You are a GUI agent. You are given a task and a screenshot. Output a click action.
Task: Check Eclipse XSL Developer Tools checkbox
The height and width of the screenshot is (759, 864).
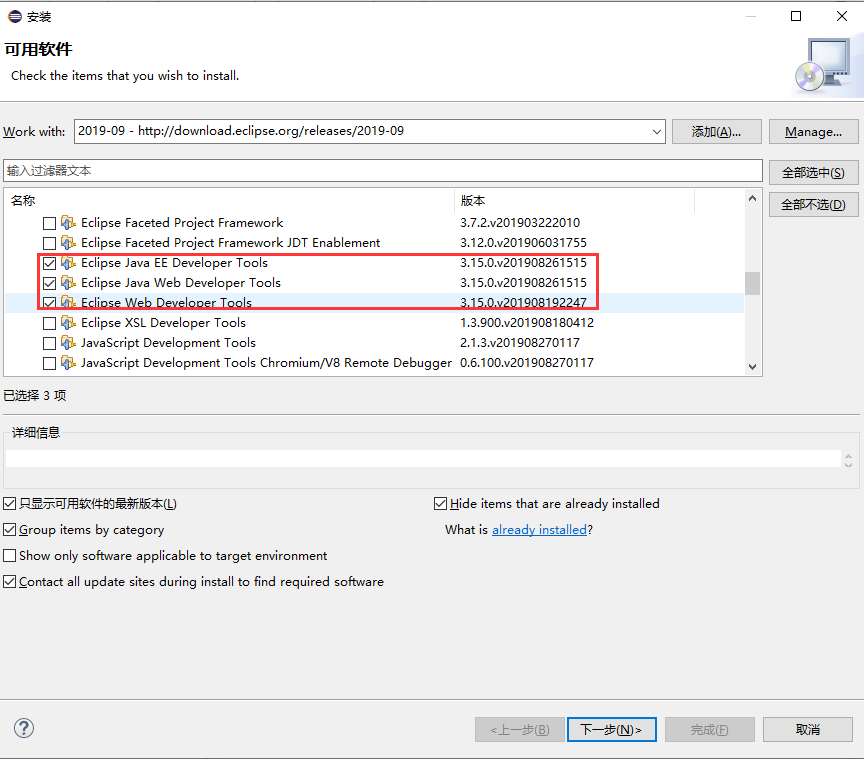(49, 323)
